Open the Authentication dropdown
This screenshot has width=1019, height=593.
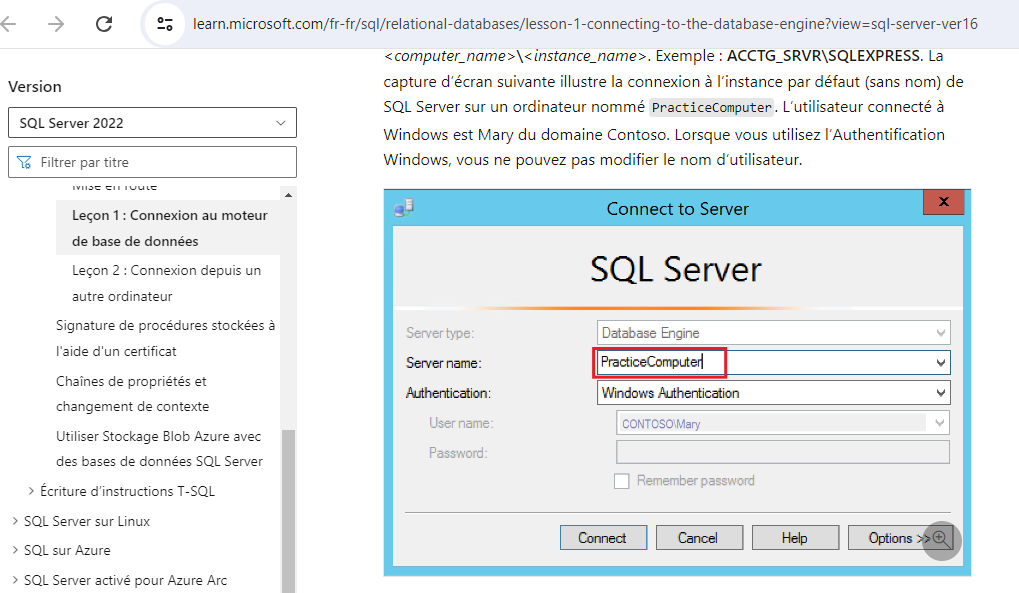773,393
